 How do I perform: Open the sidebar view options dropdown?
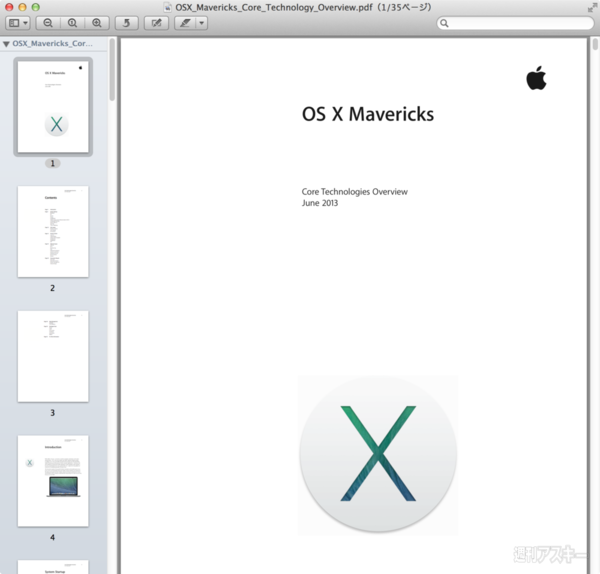point(18,23)
